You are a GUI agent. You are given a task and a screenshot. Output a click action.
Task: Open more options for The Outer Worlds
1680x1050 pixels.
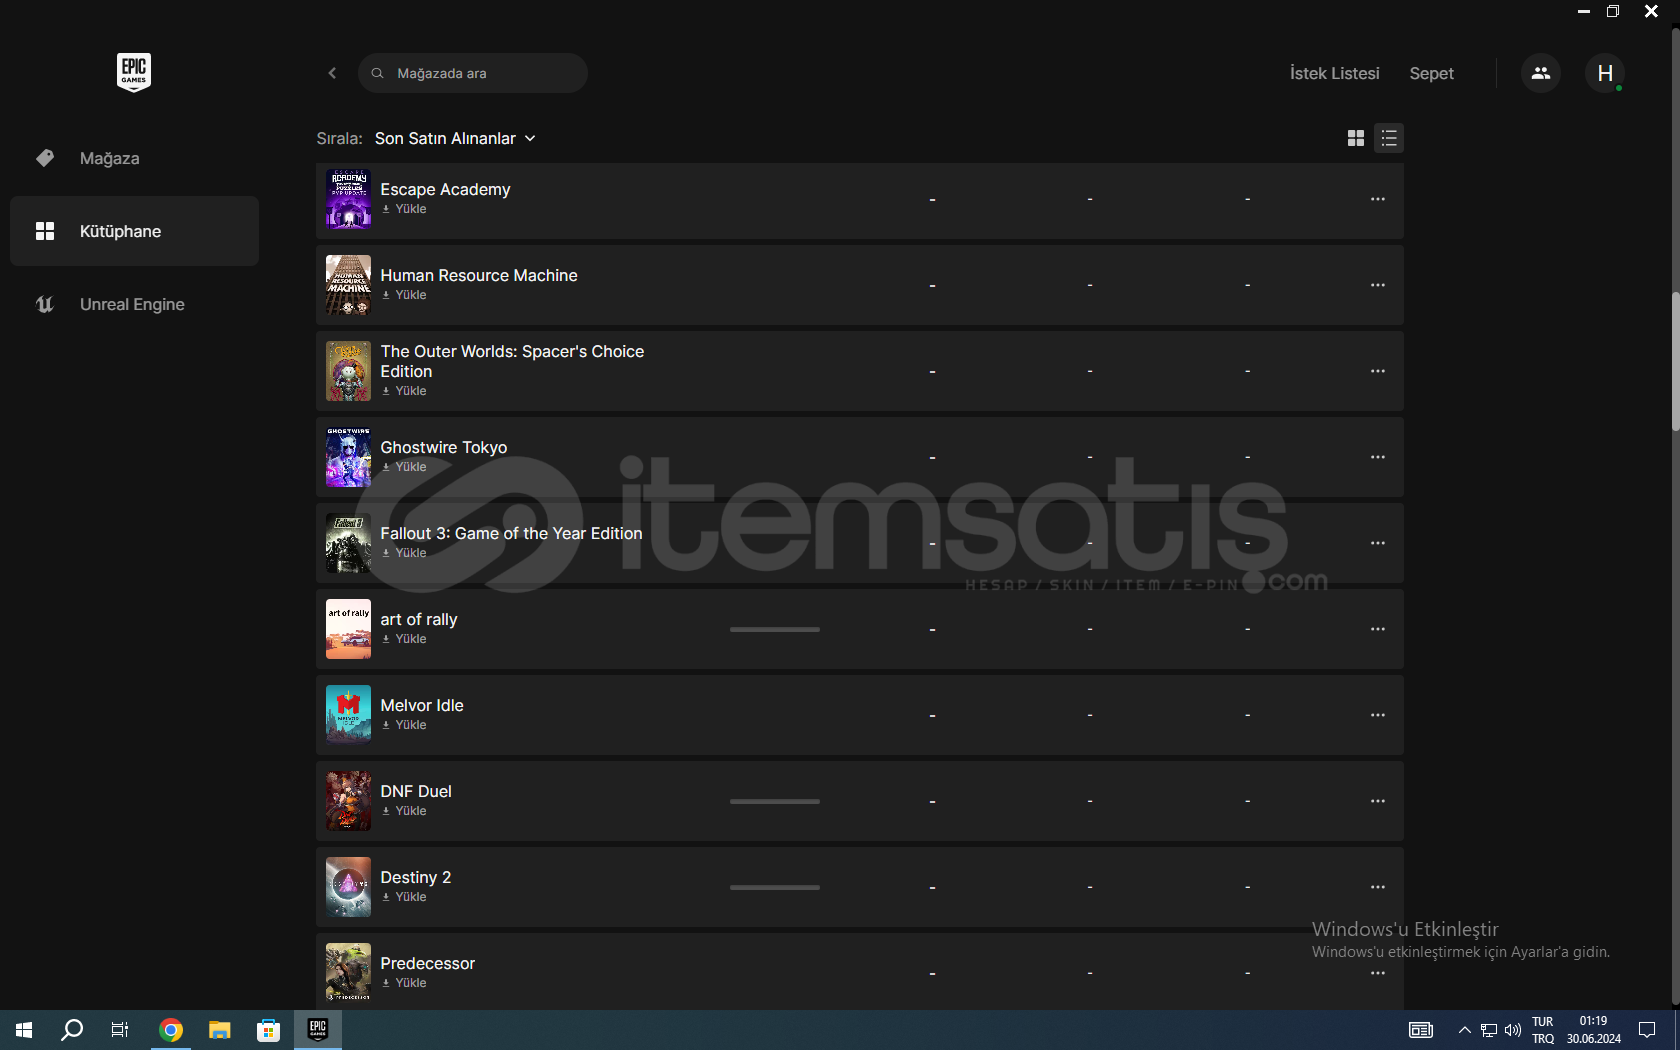pyautogui.click(x=1378, y=371)
